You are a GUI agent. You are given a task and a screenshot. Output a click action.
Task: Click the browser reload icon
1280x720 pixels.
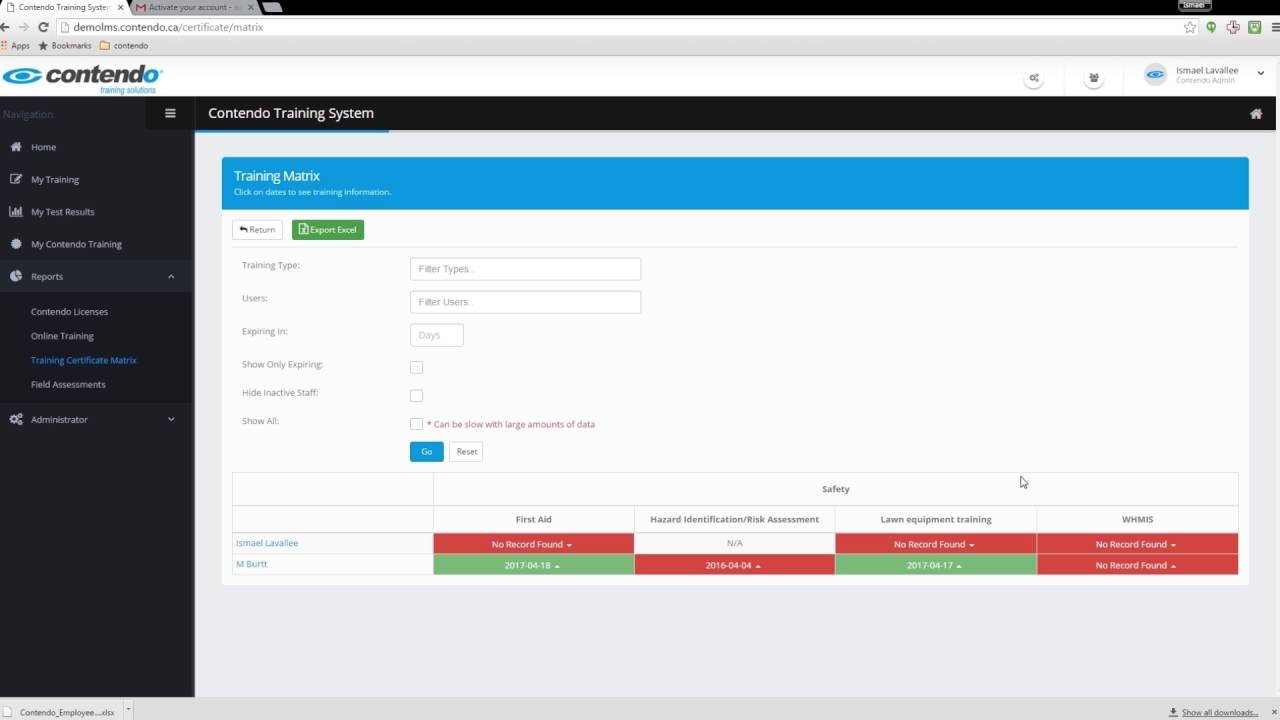point(43,27)
